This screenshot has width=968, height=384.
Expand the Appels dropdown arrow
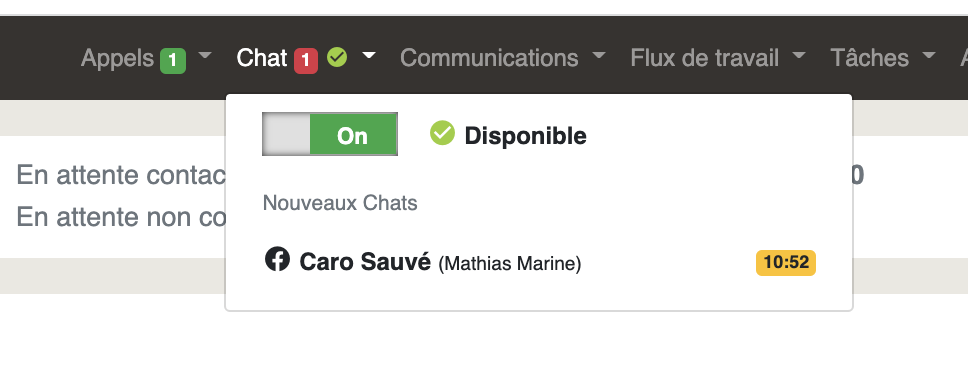coord(205,56)
